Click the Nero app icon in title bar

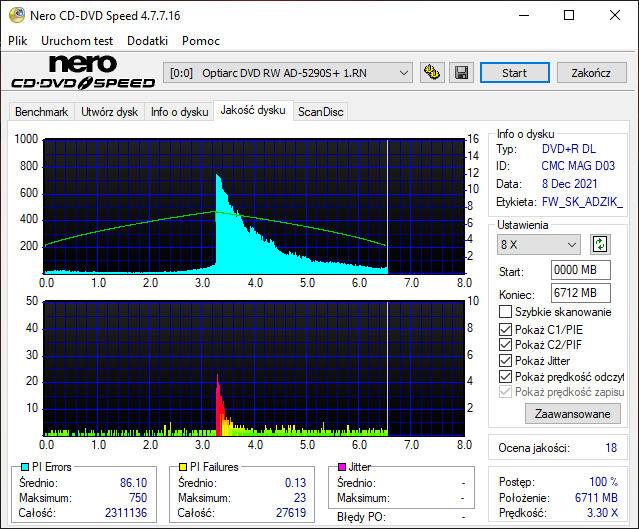pos(17,15)
